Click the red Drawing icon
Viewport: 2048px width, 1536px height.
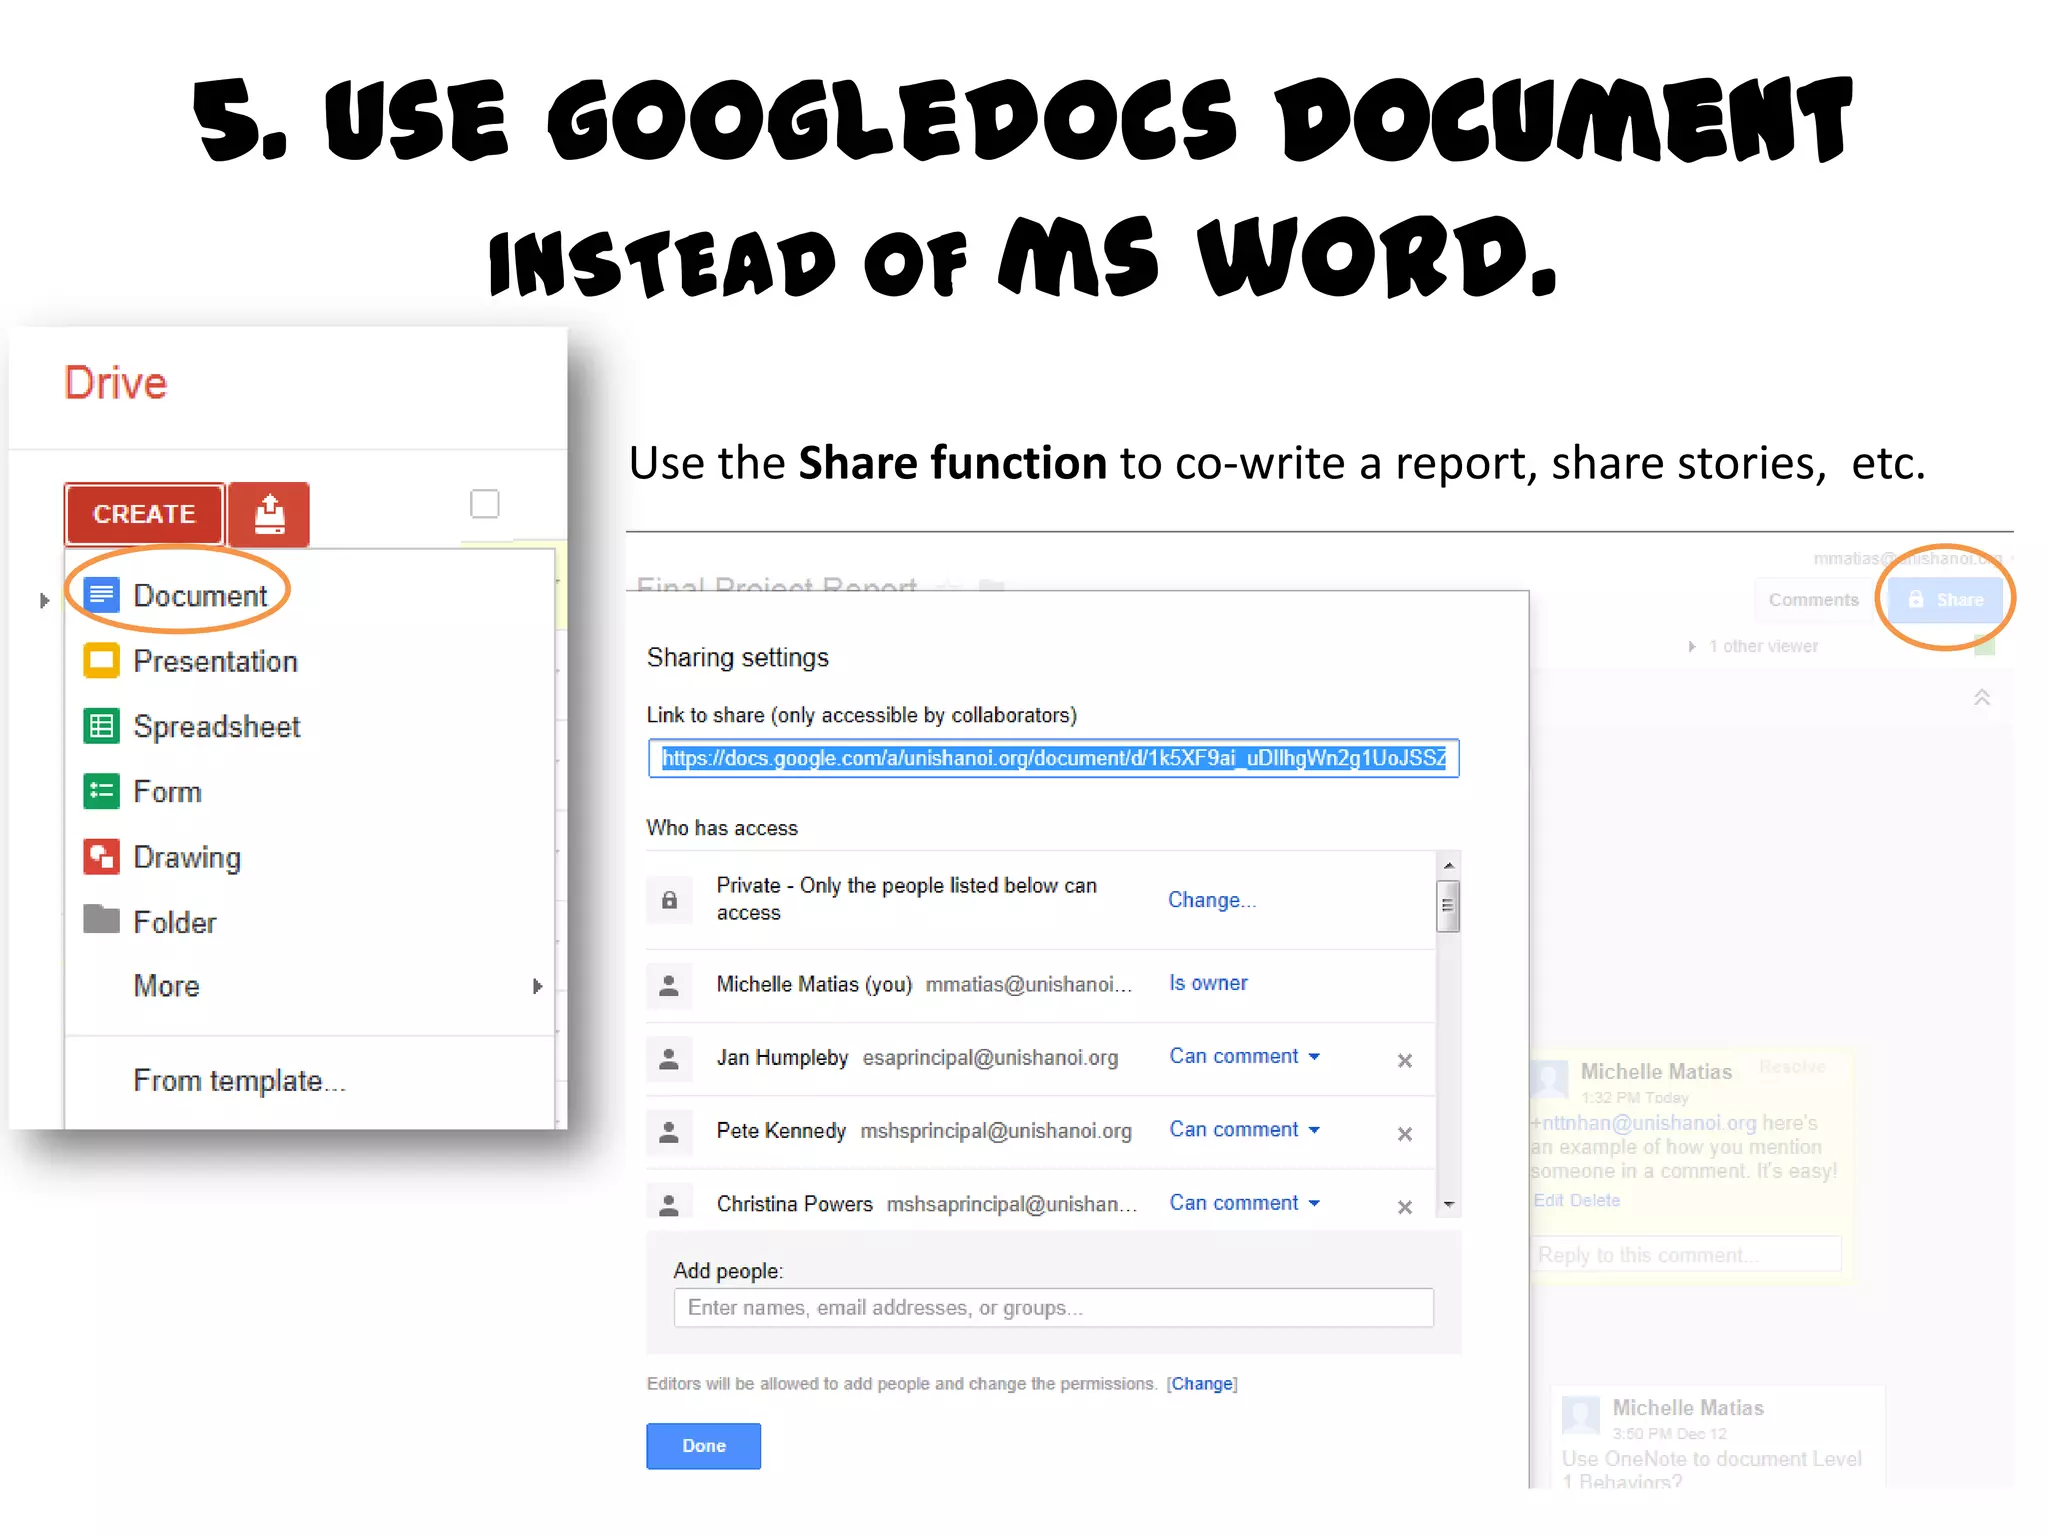pos(101,857)
